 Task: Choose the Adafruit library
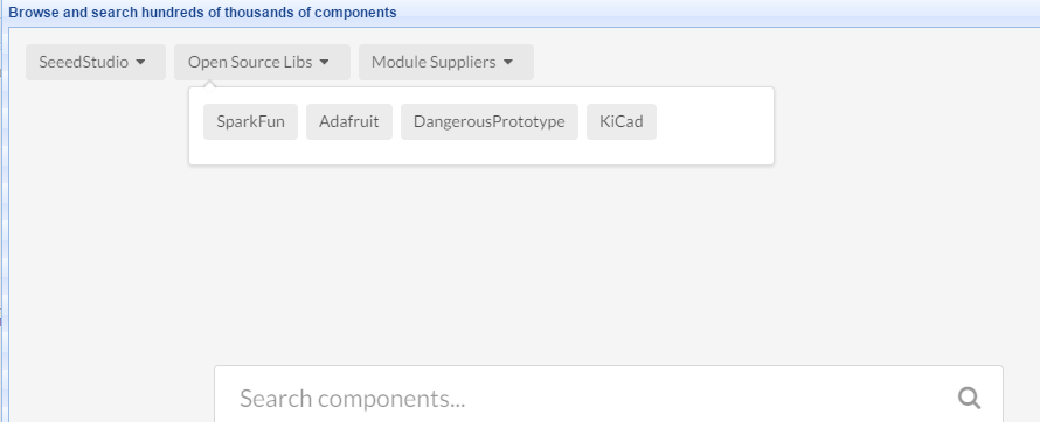click(x=349, y=122)
